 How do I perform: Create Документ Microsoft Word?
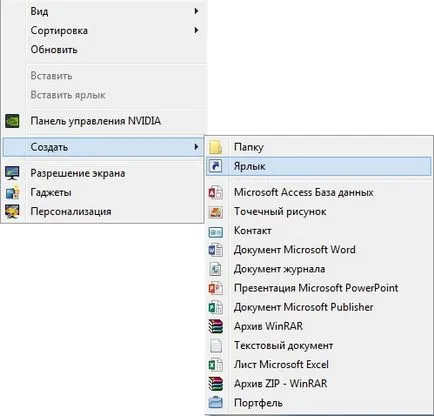pos(318,250)
